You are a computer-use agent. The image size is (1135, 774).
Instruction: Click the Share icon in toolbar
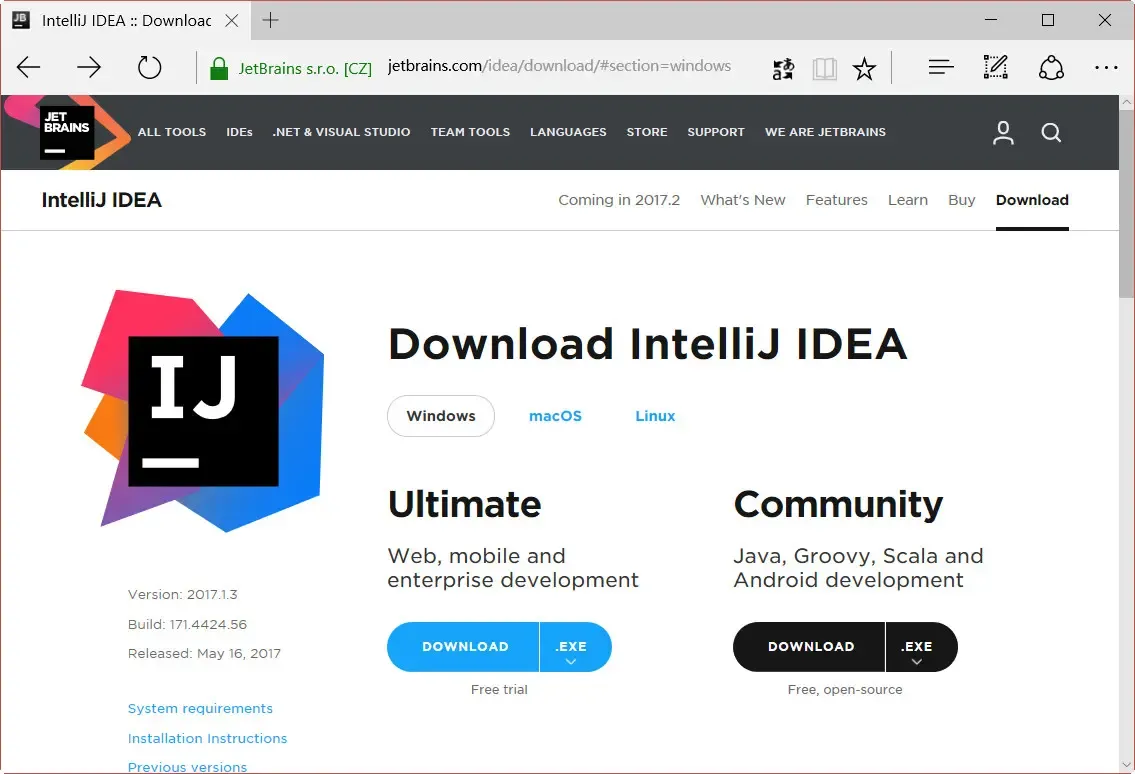coord(1051,67)
